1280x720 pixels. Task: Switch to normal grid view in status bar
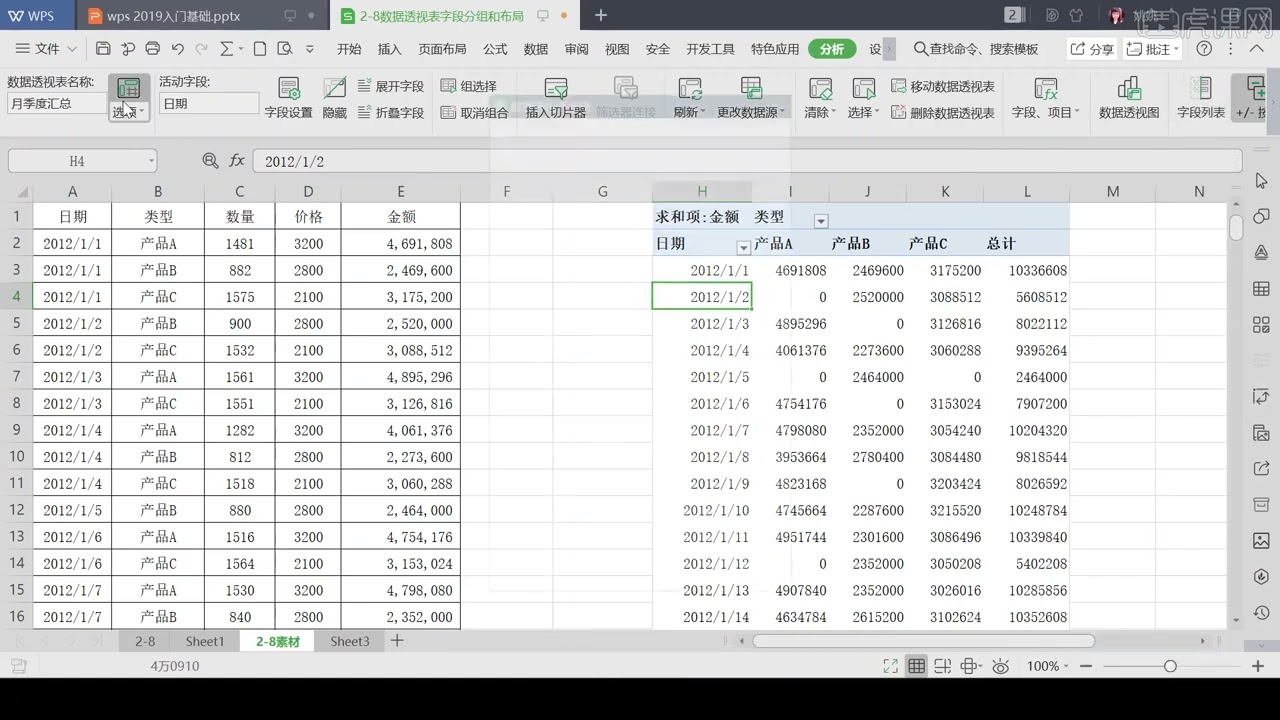click(x=917, y=666)
